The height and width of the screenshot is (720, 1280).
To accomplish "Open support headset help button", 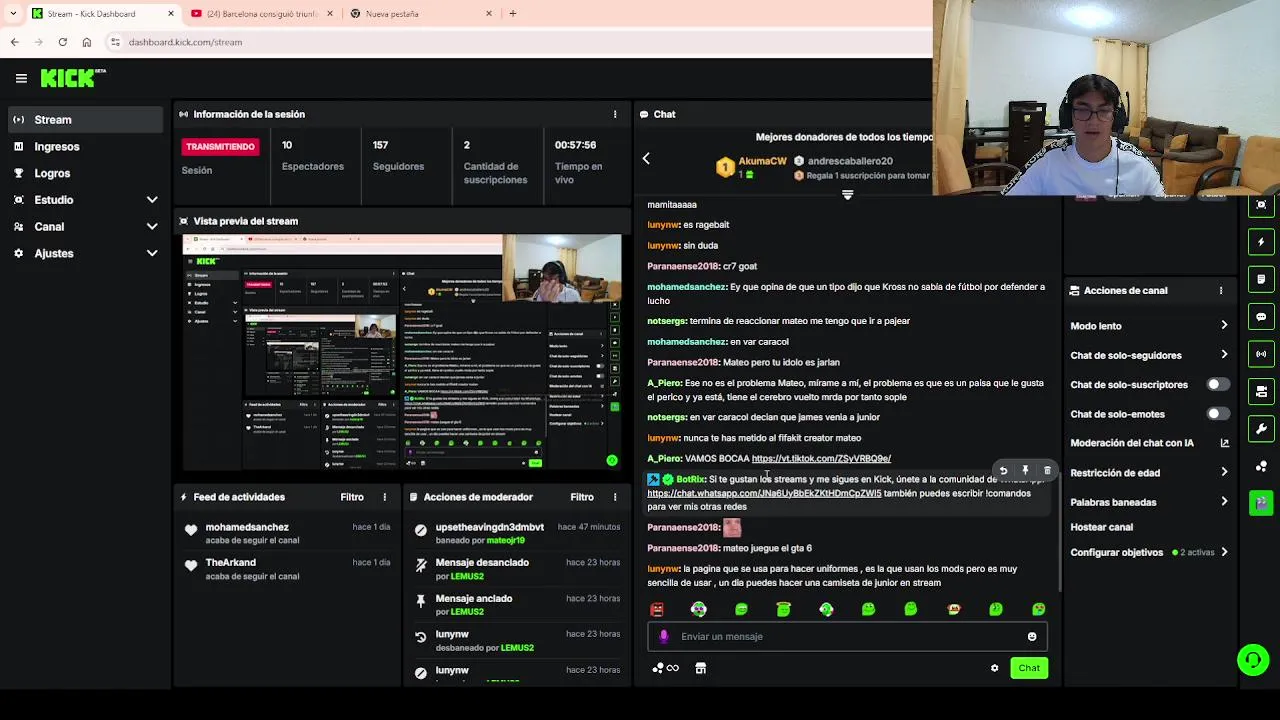I will [1253, 660].
